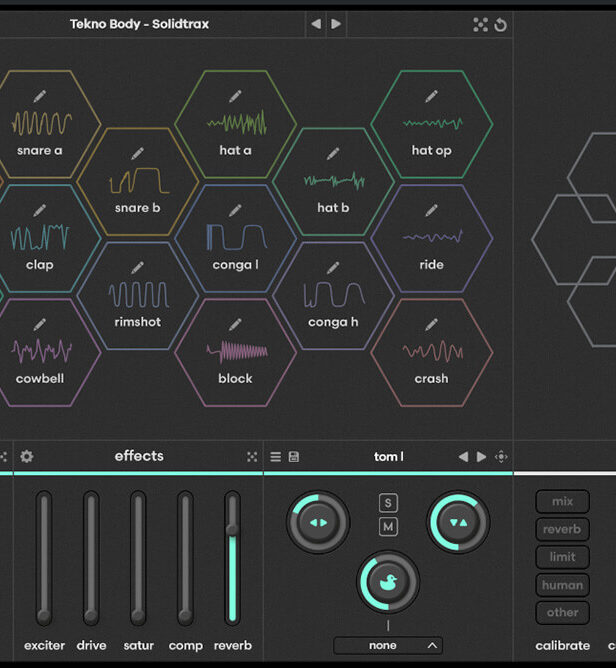Click the Tekno Body - Solidtrax preset name

point(139,24)
